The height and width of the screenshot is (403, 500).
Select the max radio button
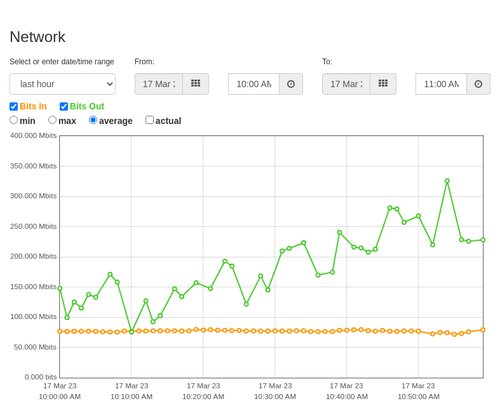(x=52, y=120)
